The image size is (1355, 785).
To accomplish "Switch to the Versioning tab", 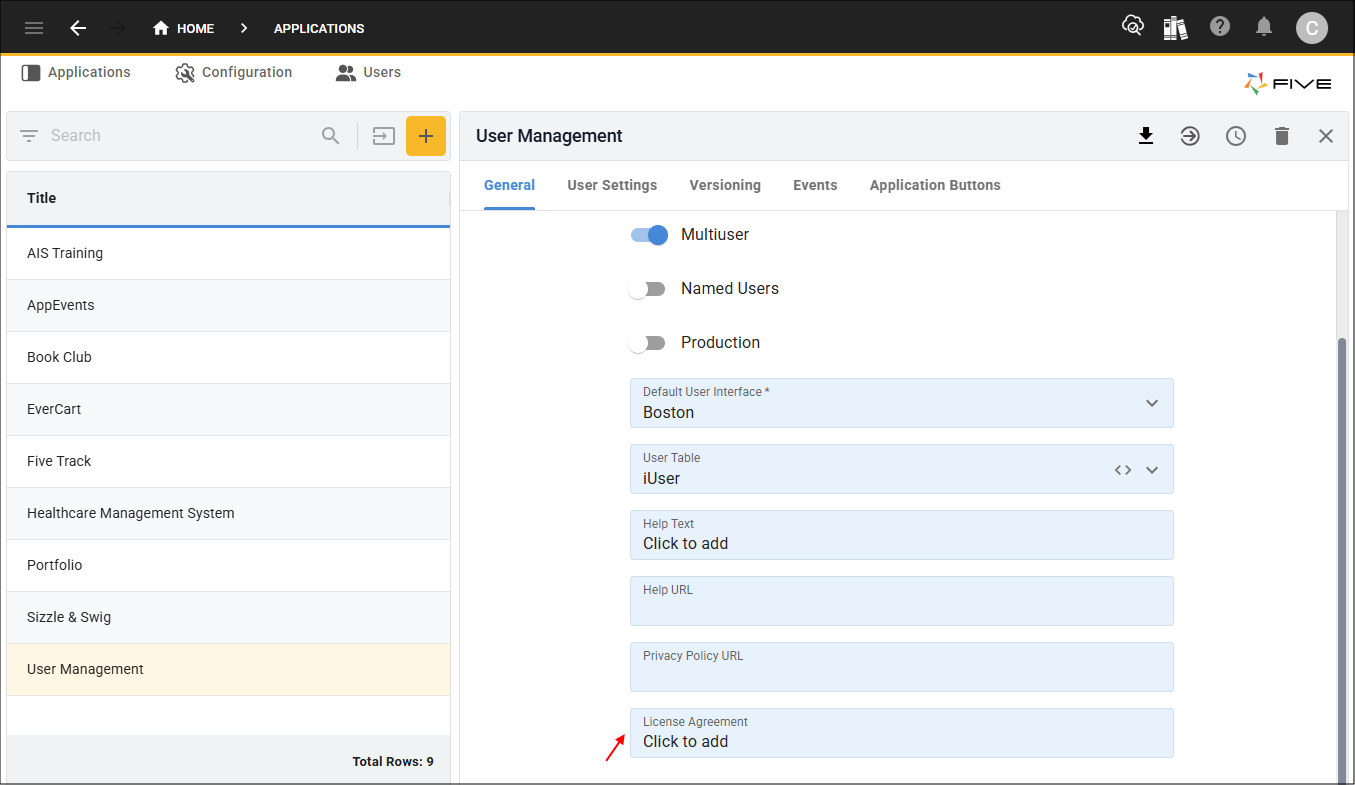I will 725,185.
